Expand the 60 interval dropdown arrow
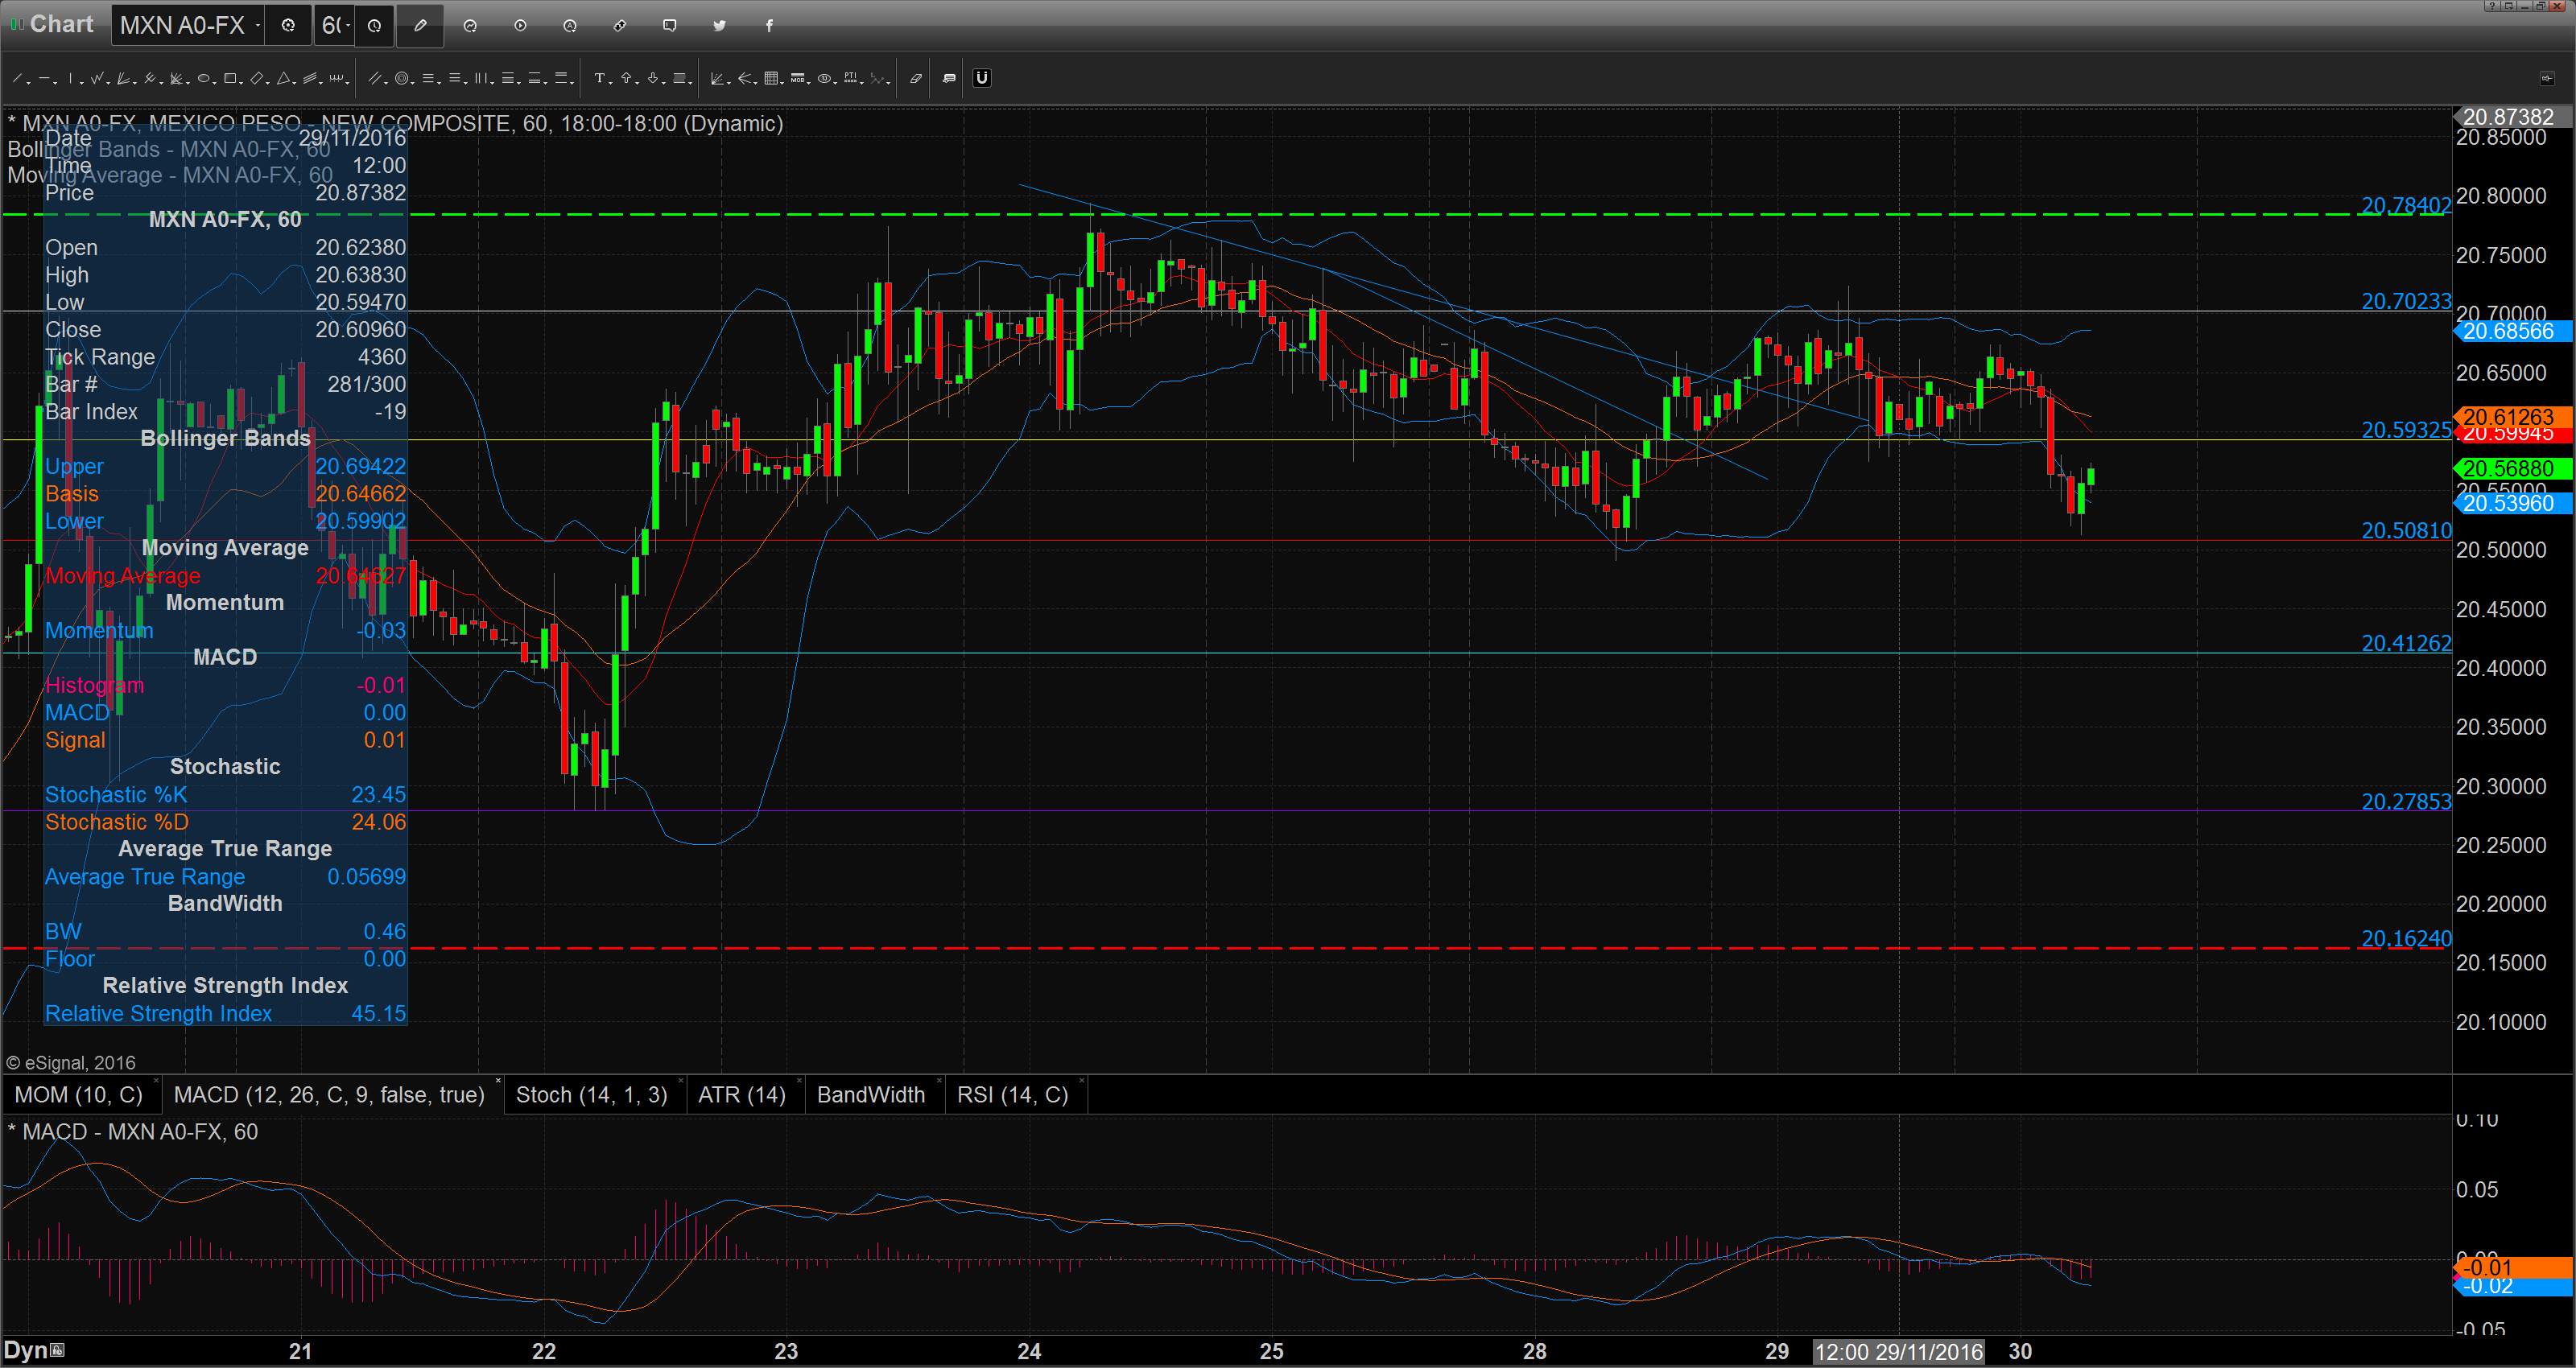Image resolution: width=2576 pixels, height=1368 pixels. [x=347, y=26]
